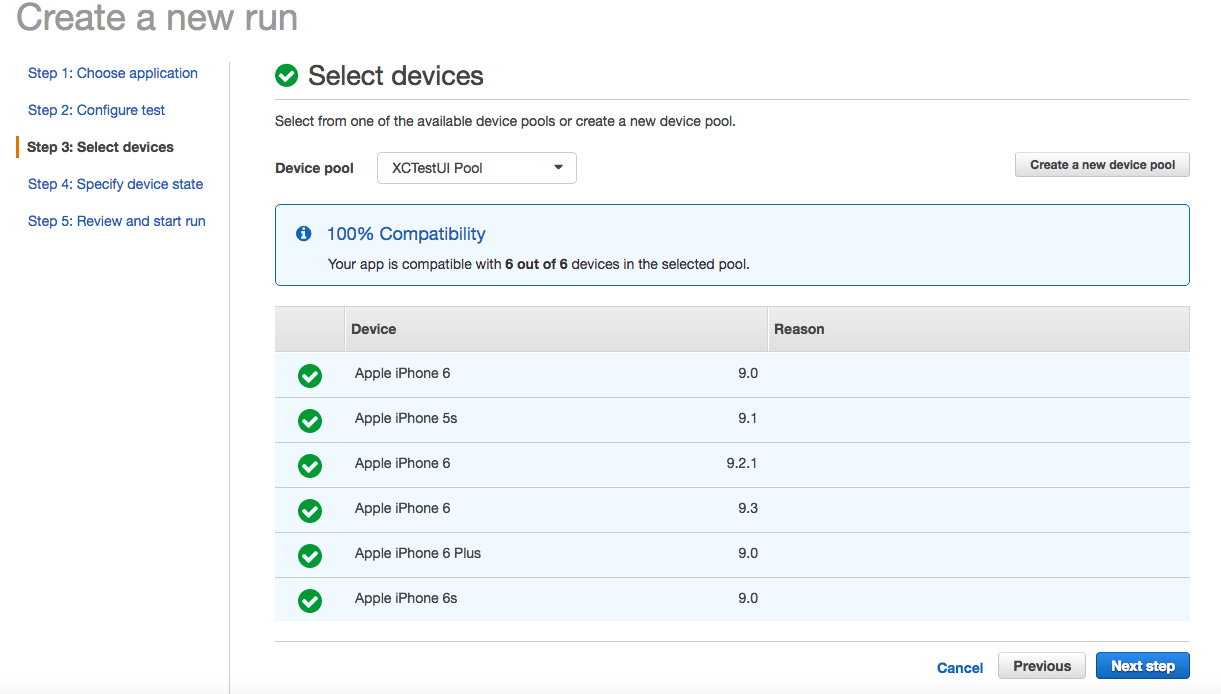The width and height of the screenshot is (1221, 694).
Task: Click the Previous button
Action: (x=1041, y=665)
